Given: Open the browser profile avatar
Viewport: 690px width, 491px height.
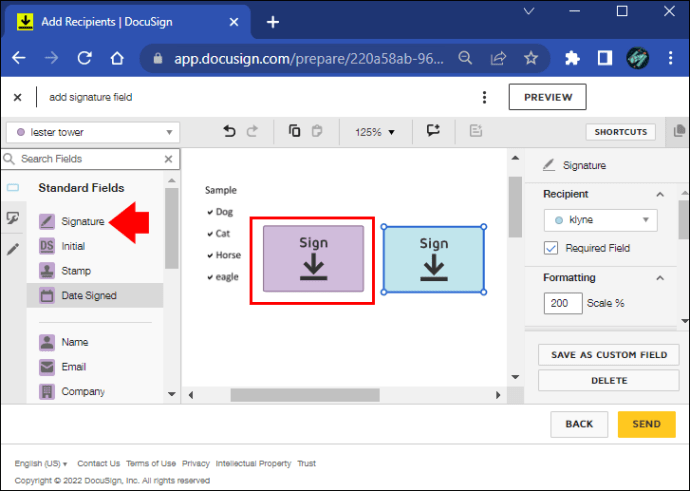Looking at the screenshot, I should (x=638, y=58).
